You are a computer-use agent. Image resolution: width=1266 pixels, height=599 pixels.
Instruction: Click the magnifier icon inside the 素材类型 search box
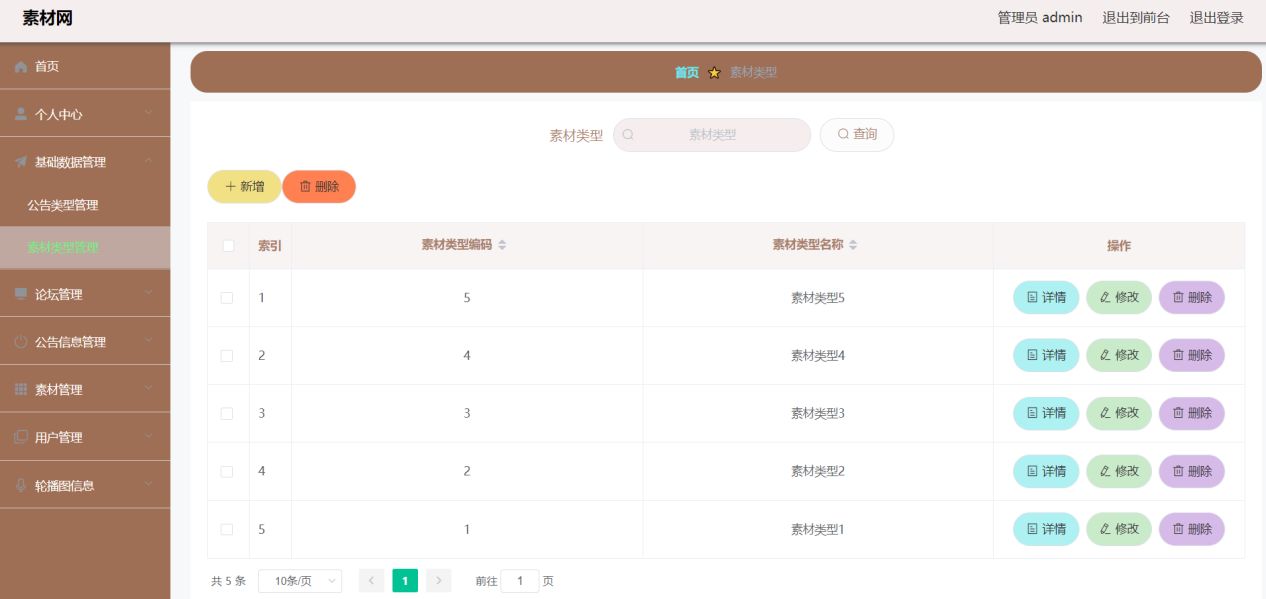[628, 135]
